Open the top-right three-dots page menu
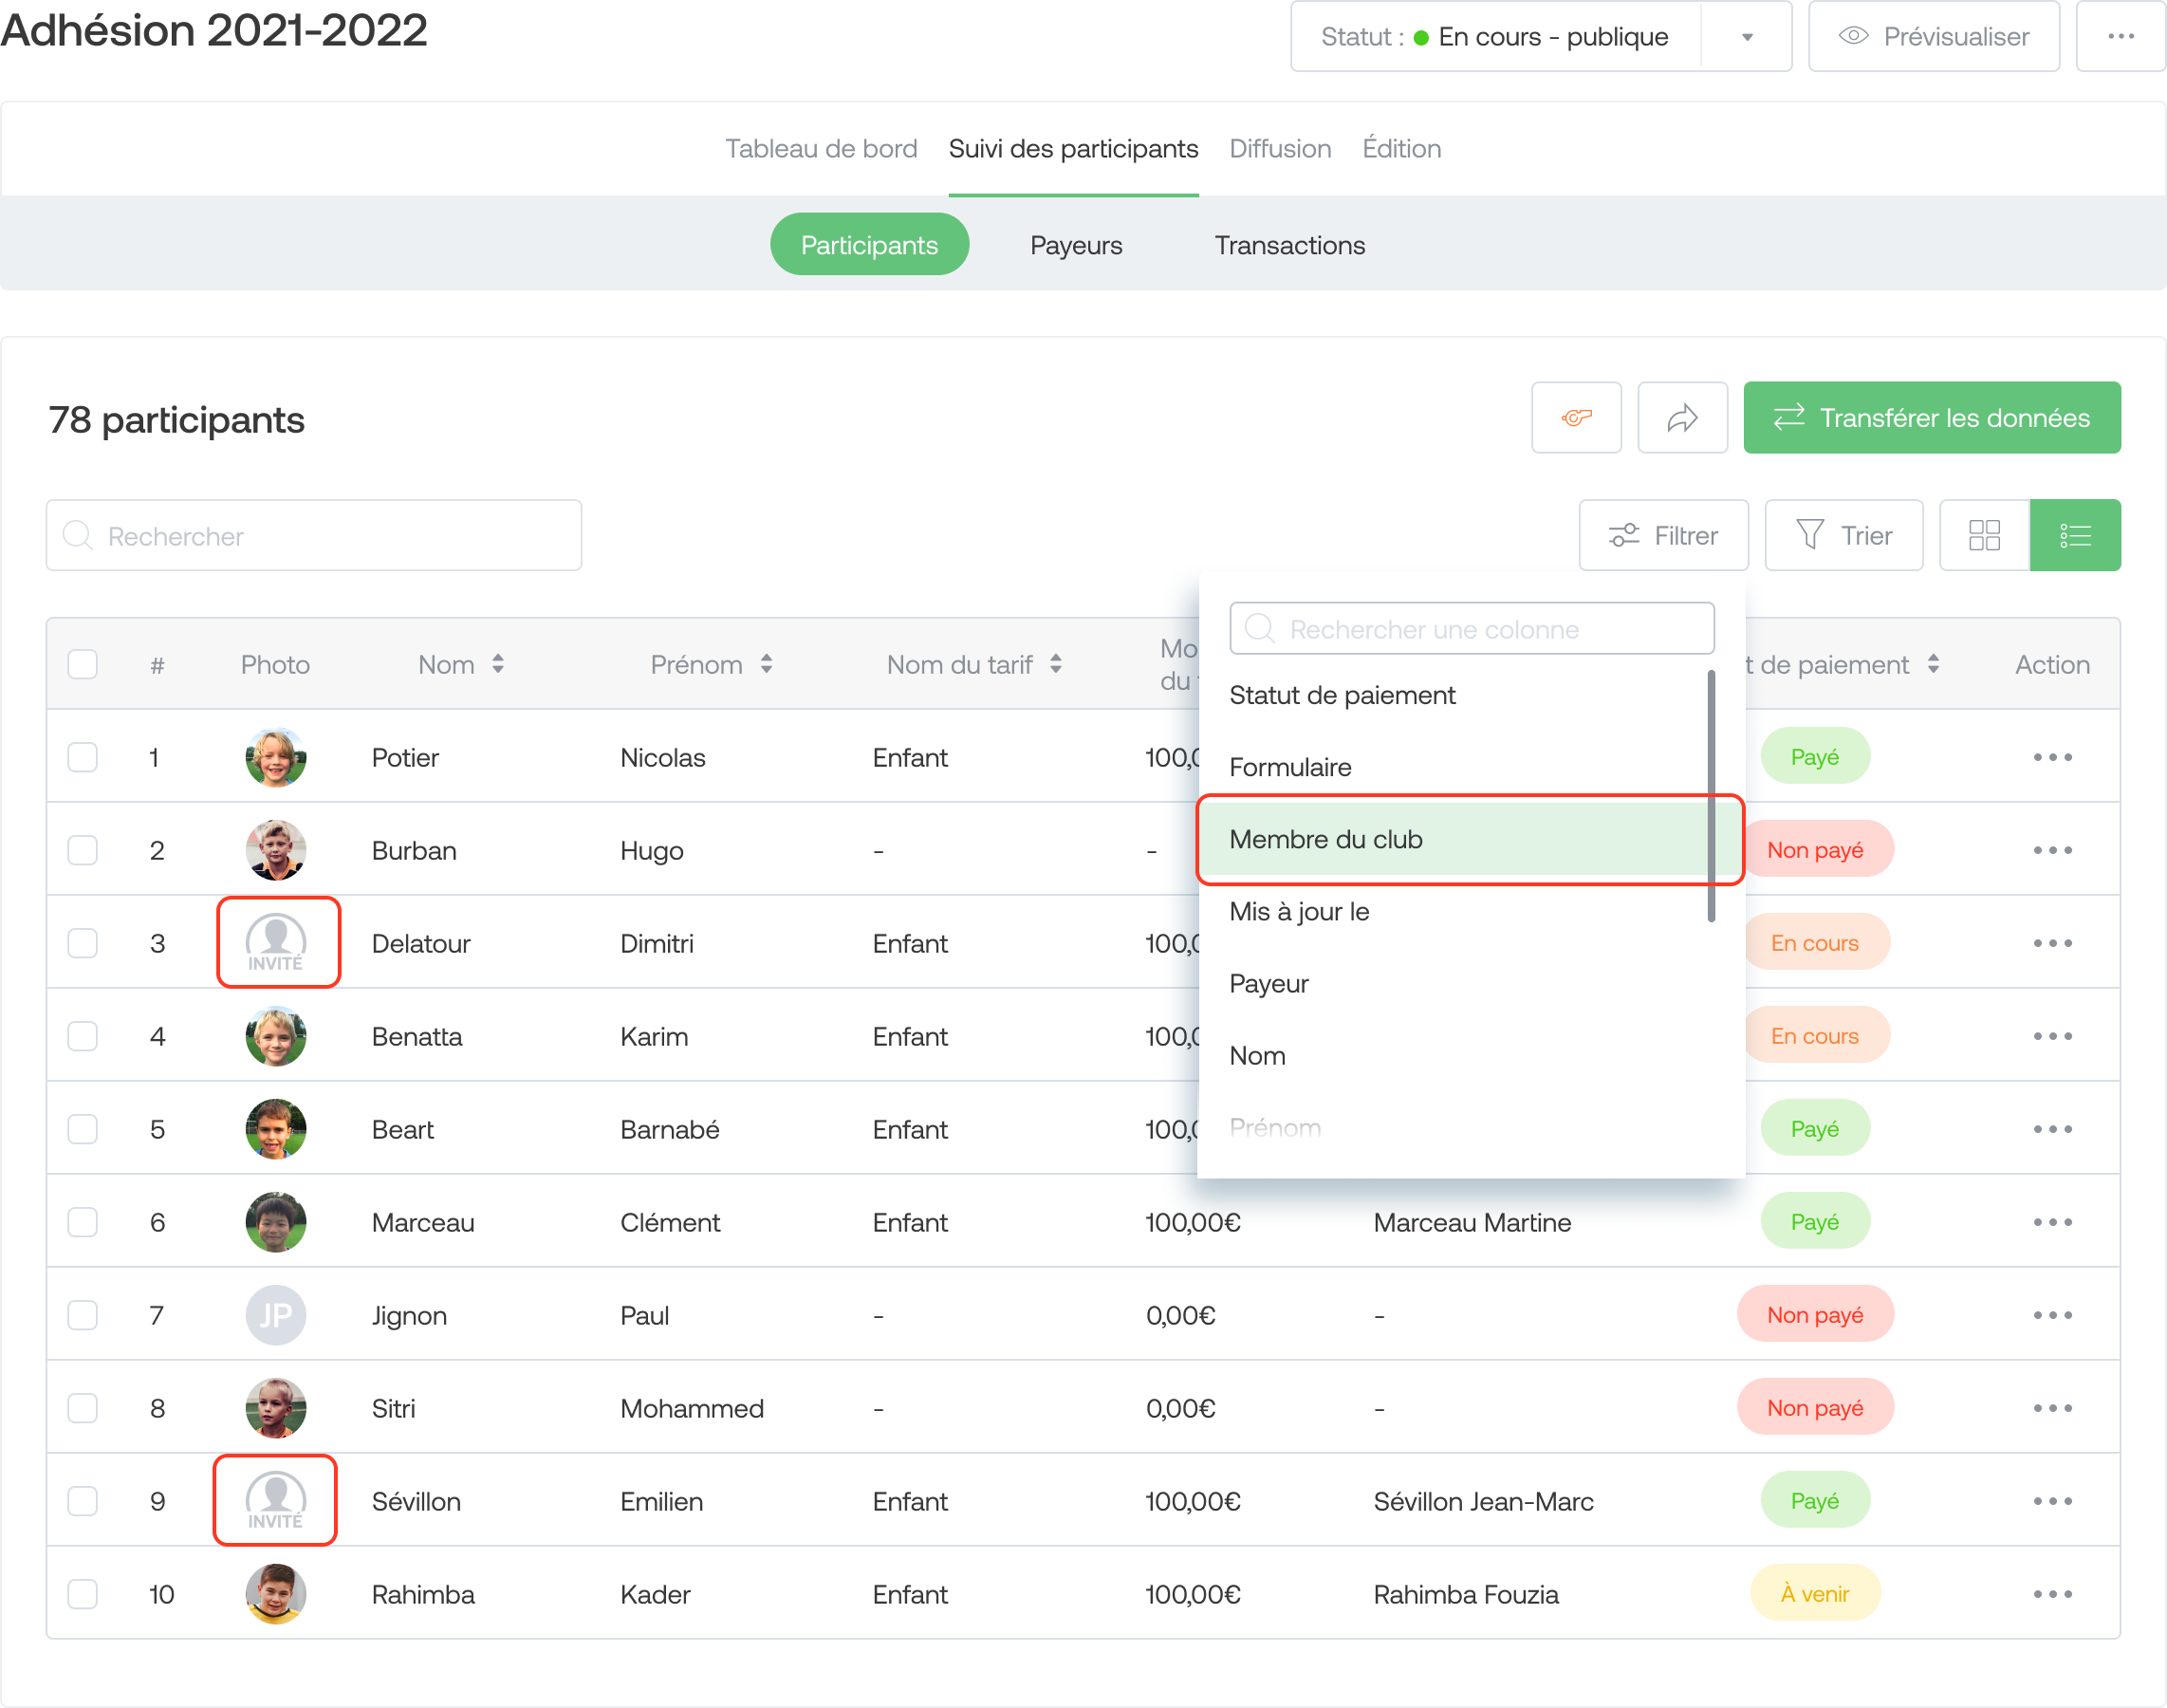2167x1708 pixels. (2120, 36)
